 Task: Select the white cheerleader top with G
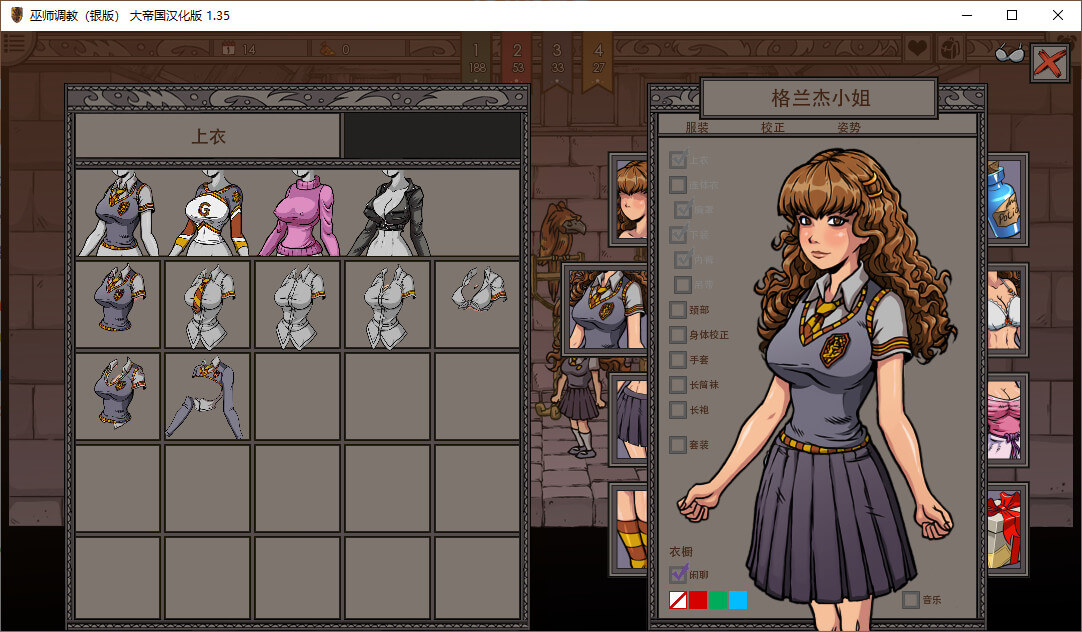(x=209, y=212)
